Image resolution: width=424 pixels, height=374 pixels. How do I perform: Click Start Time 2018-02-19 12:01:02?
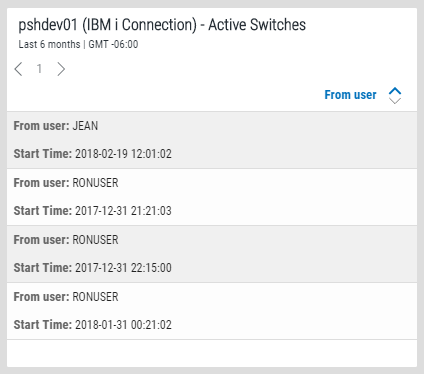tap(93, 154)
